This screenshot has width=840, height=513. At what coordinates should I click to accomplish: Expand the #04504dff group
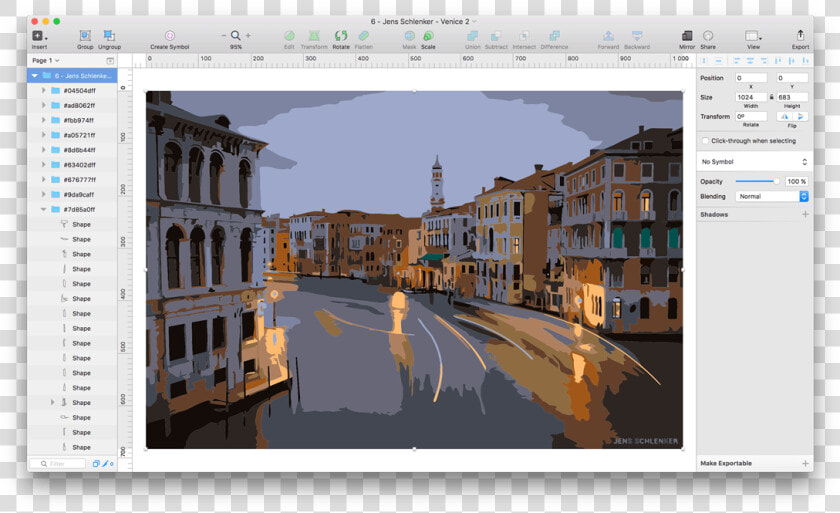43,90
